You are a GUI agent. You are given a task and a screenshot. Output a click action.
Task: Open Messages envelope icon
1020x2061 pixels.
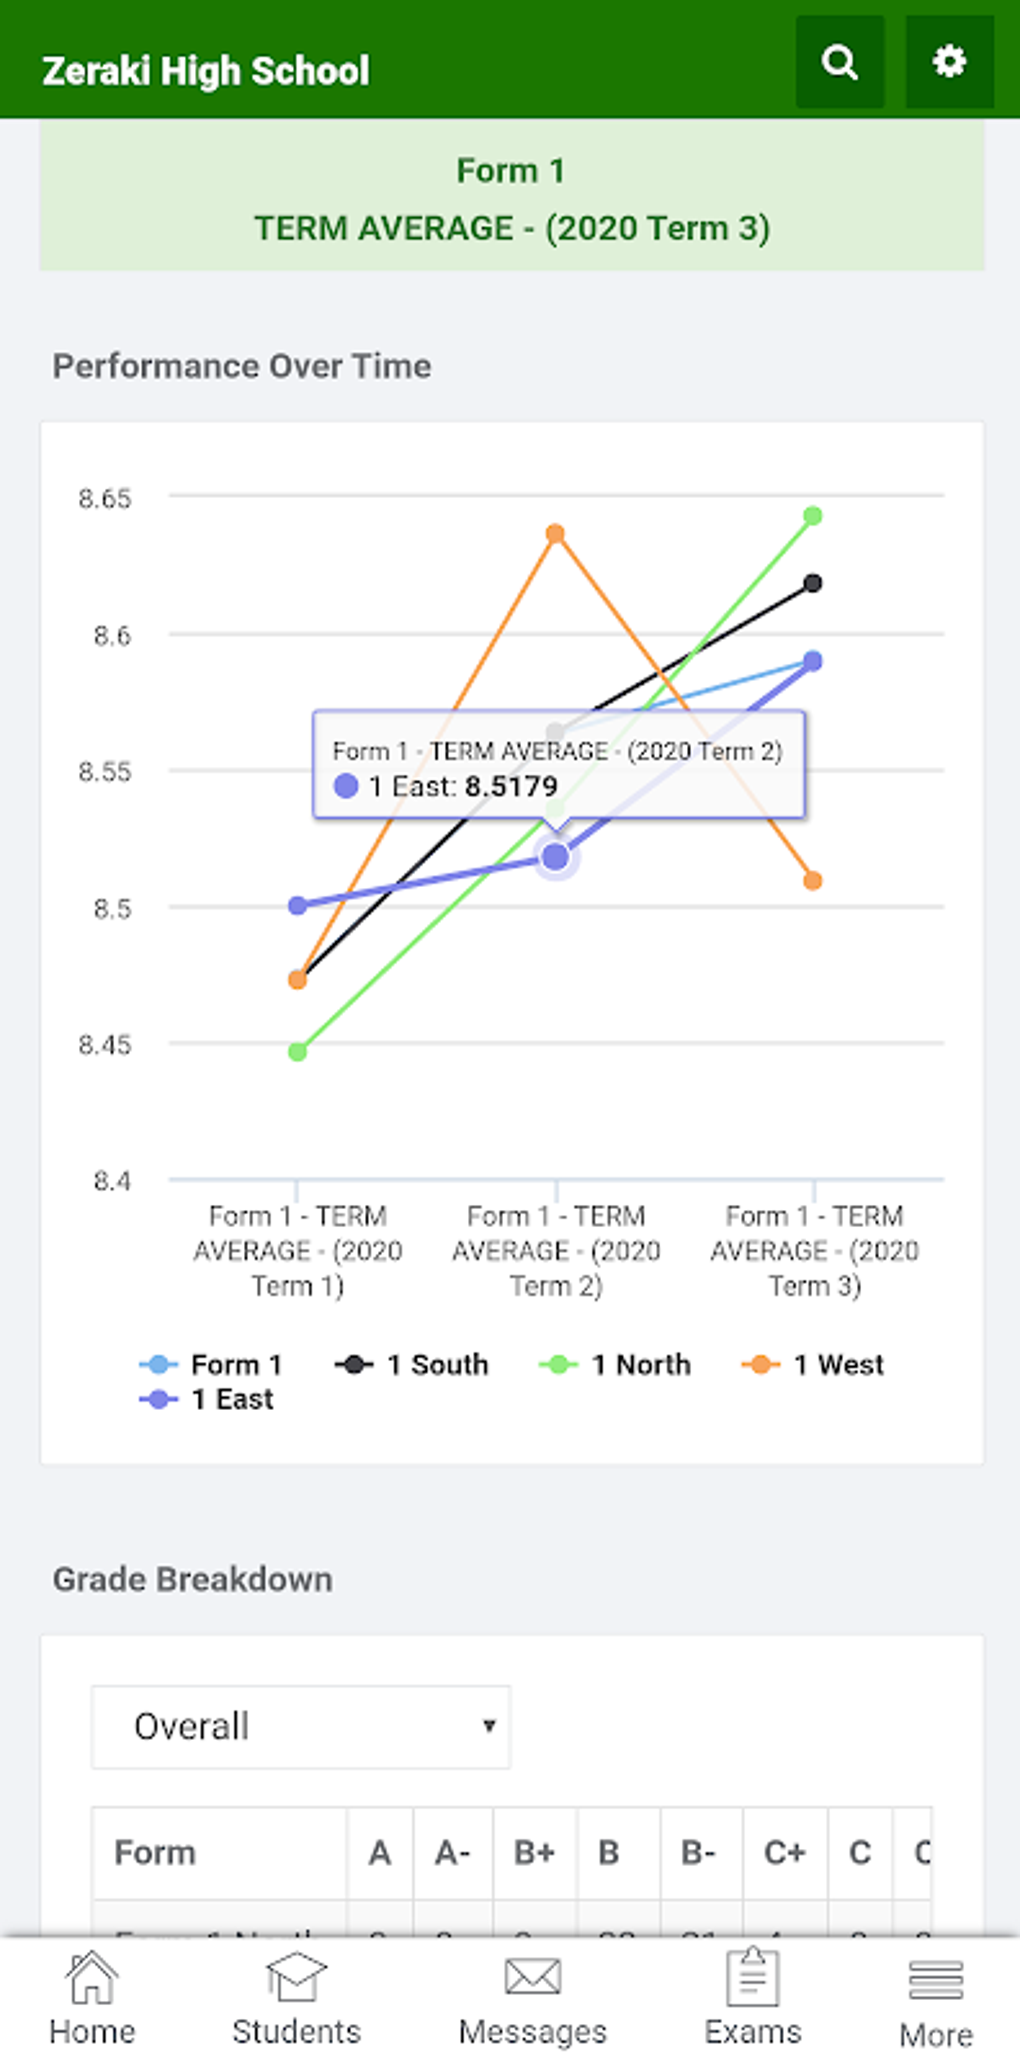tap(532, 1979)
